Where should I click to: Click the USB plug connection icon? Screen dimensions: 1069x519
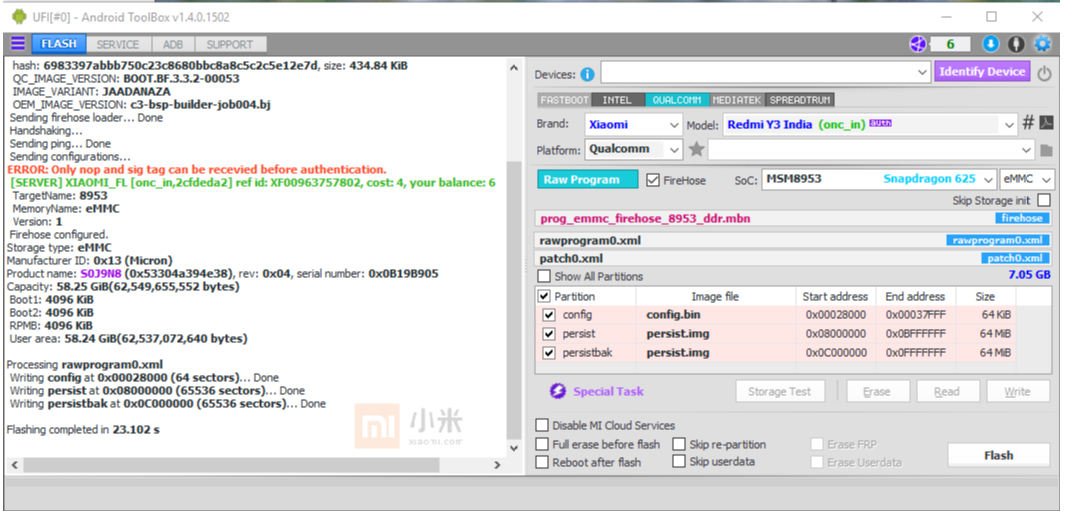point(1016,44)
